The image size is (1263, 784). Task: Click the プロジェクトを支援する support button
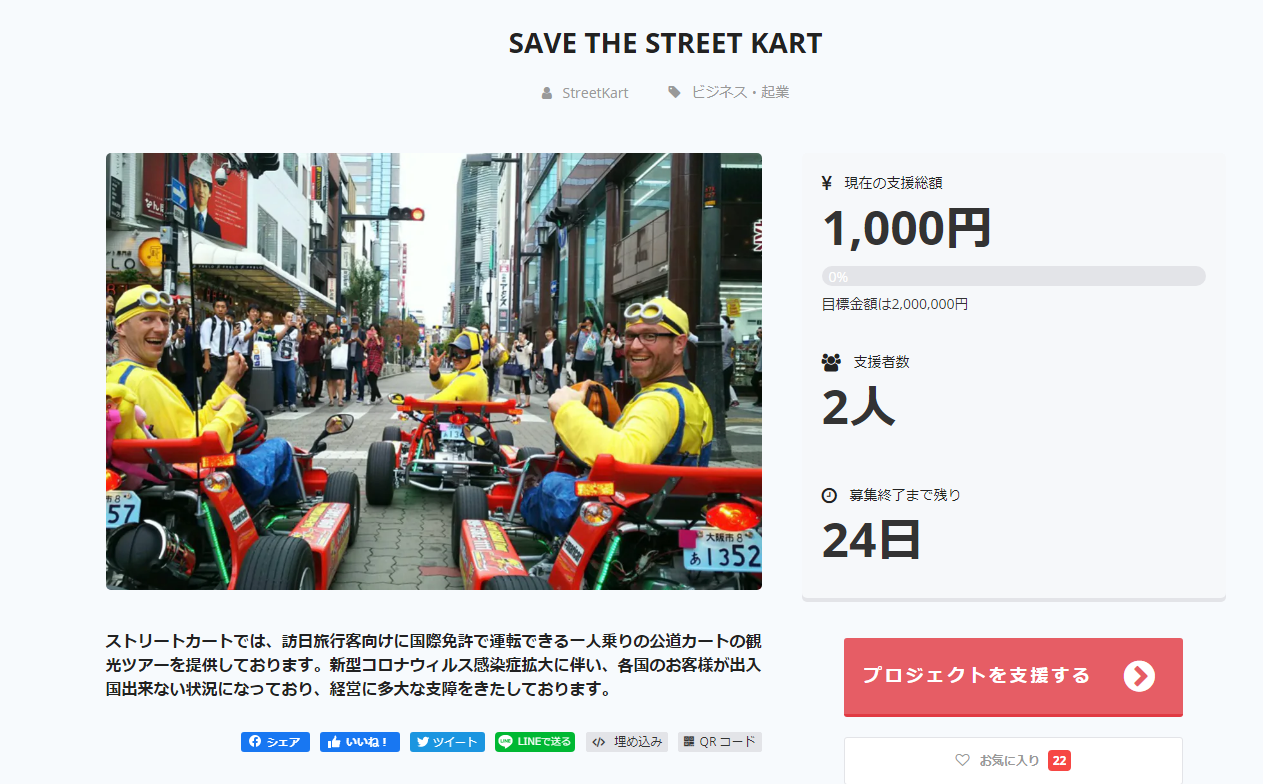(x=1013, y=677)
